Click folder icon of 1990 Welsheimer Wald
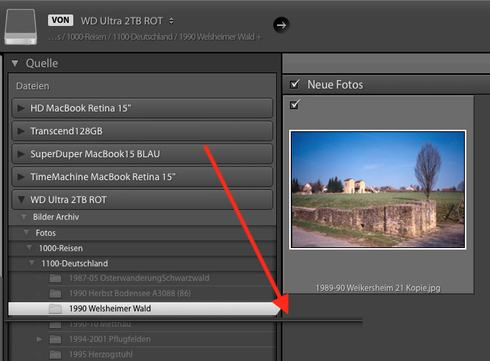The image size is (490, 361). (x=55, y=309)
